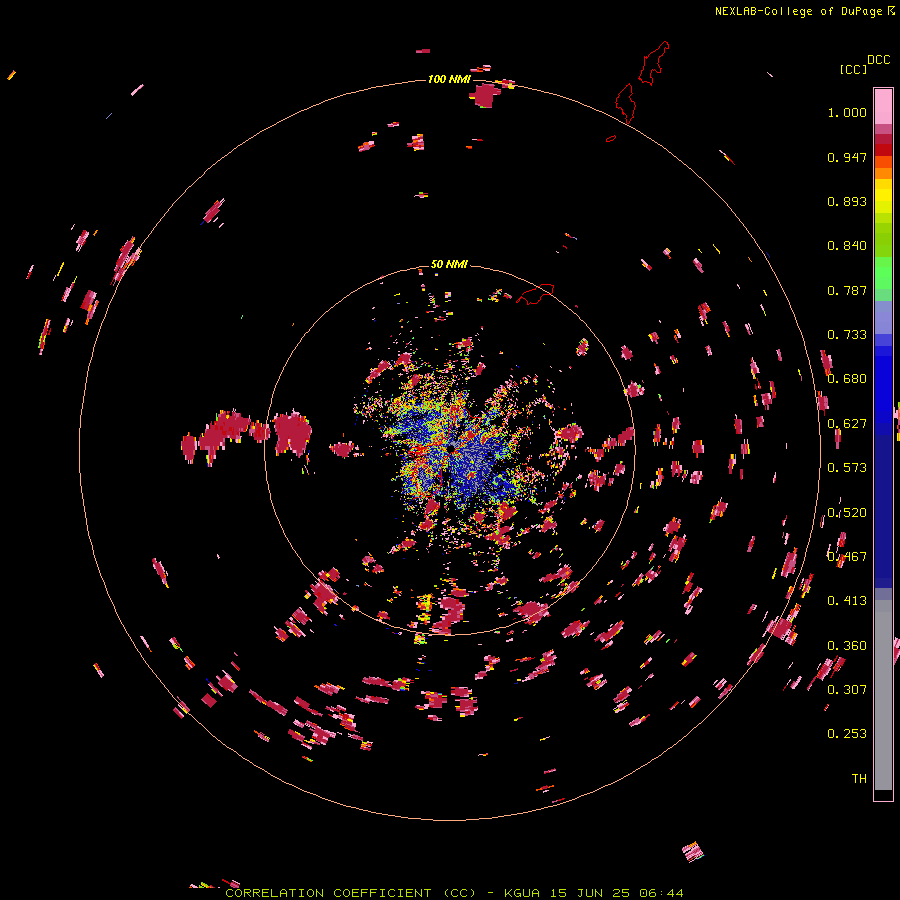
Task: Click the 0.253 color scale value
Action: coord(847,734)
